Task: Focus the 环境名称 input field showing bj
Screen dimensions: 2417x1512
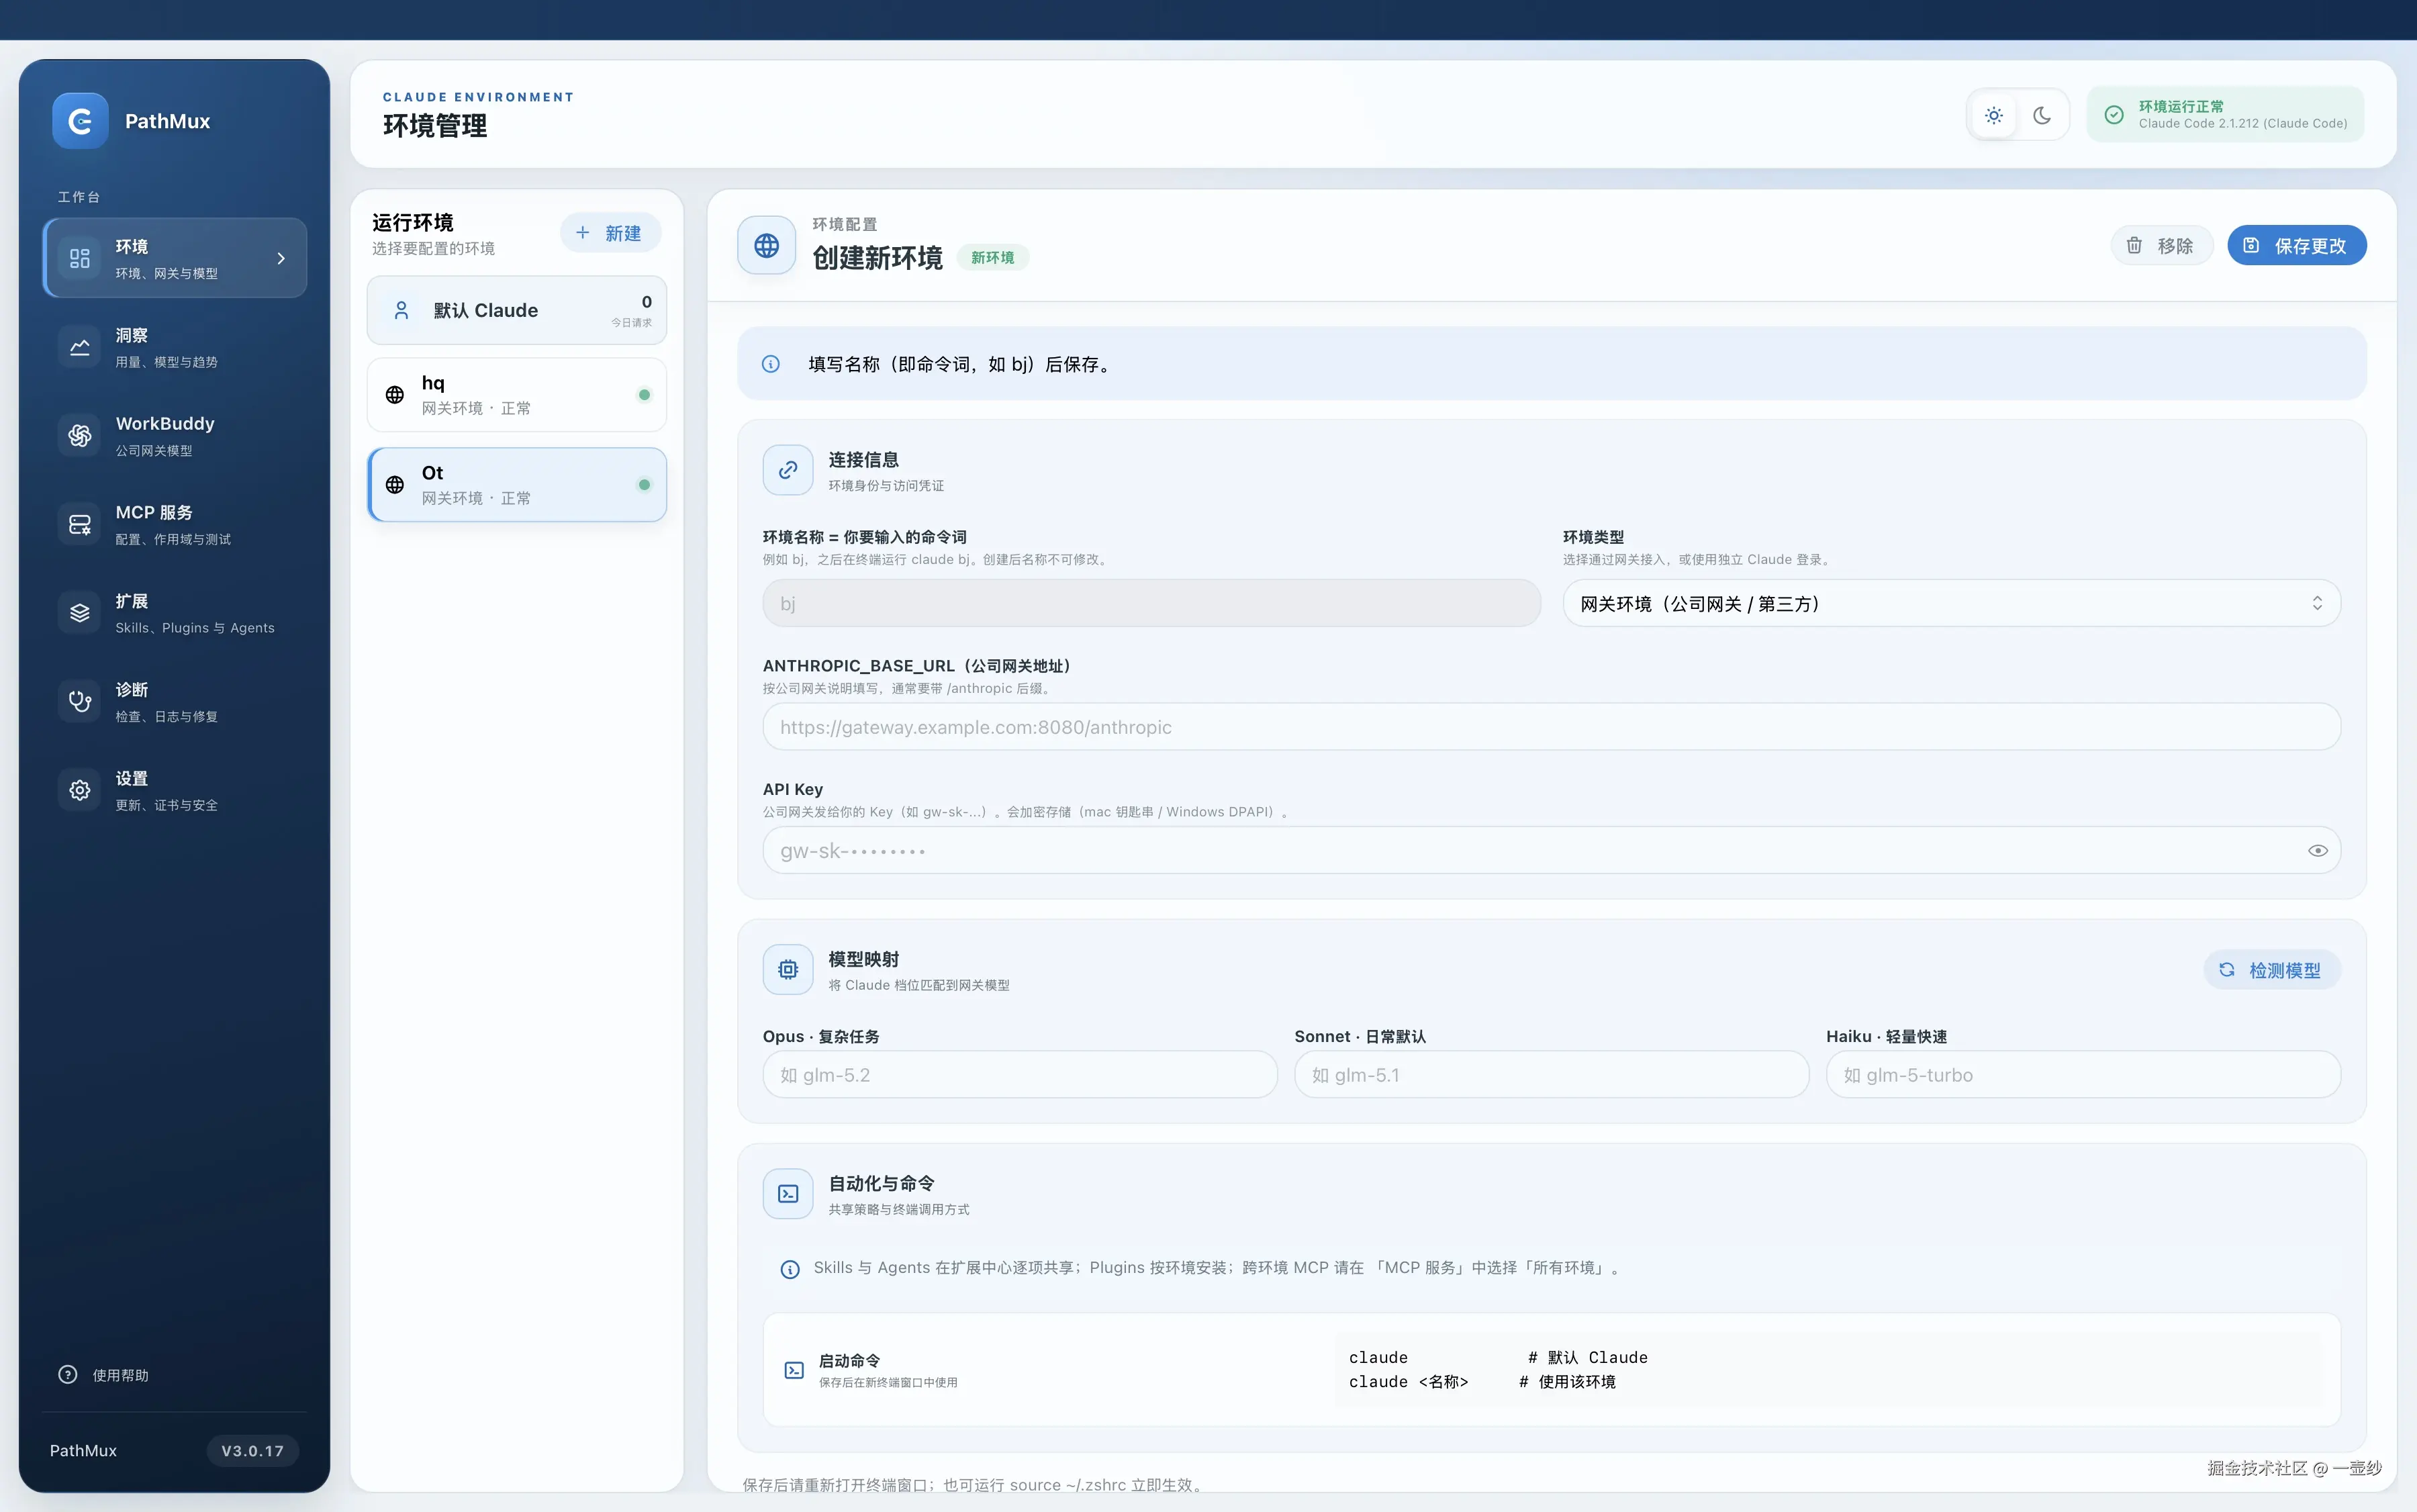Action: pyautogui.click(x=1152, y=604)
